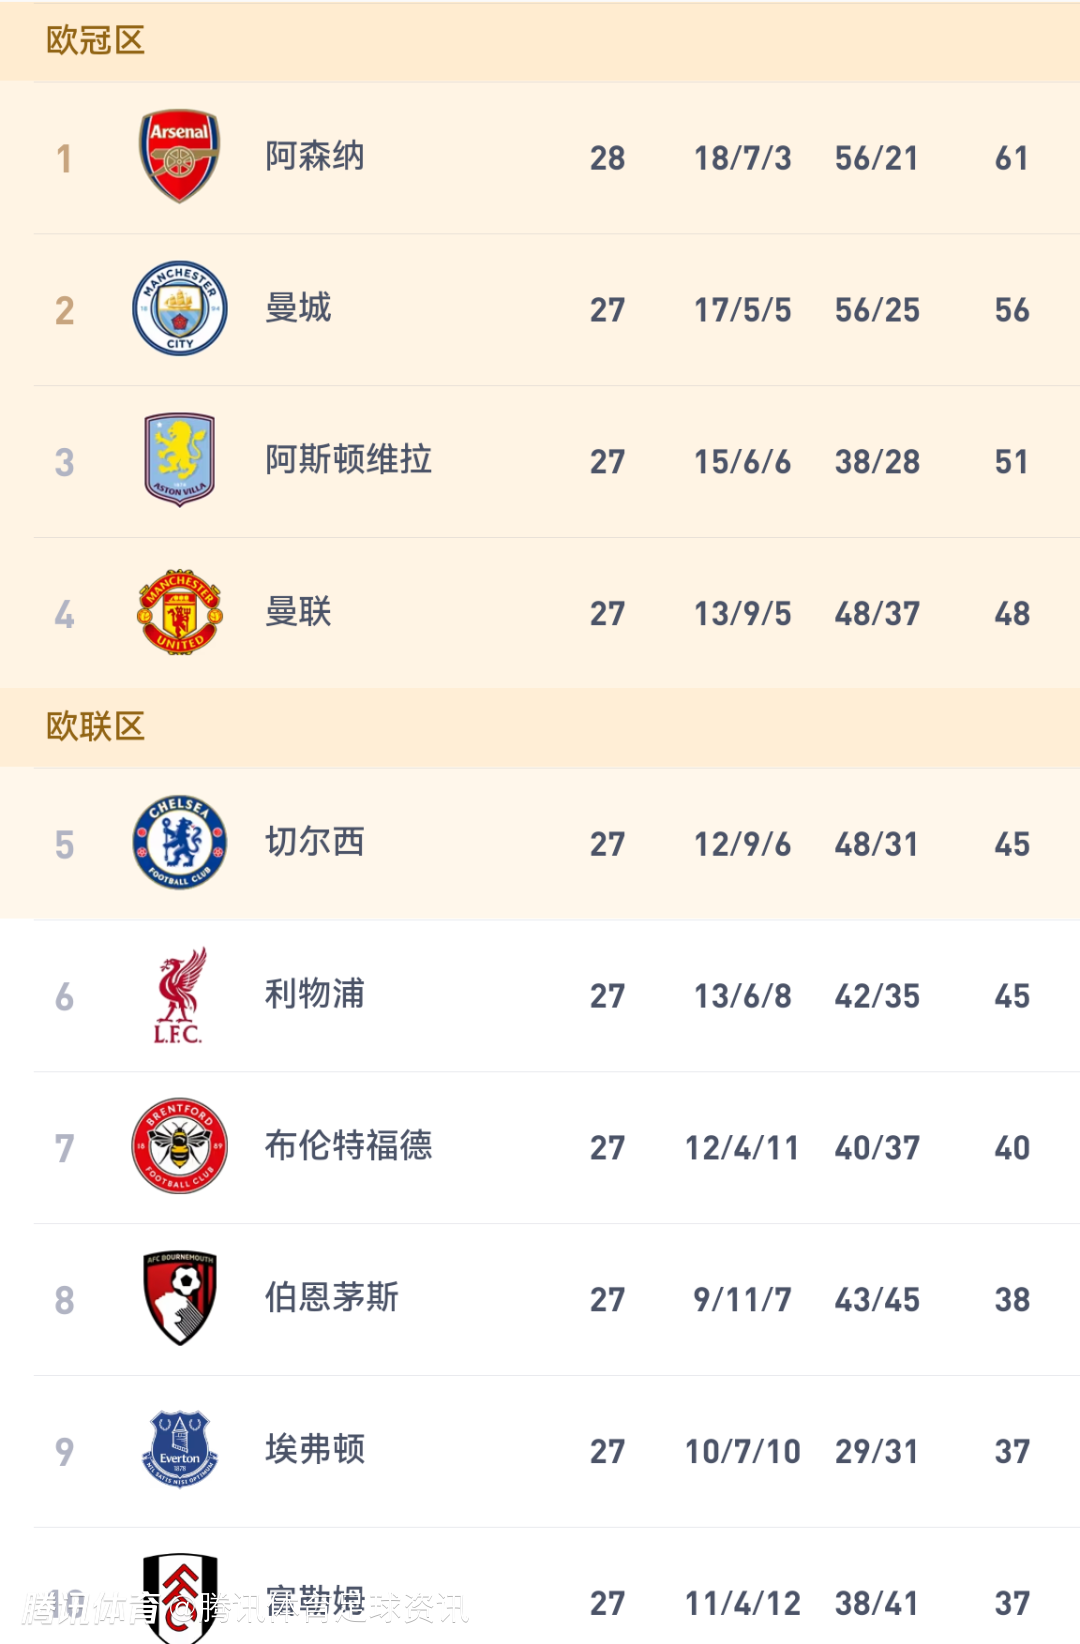1080x1644 pixels.
Task: Select the AFC Bournemouth crest
Action: point(180,1298)
